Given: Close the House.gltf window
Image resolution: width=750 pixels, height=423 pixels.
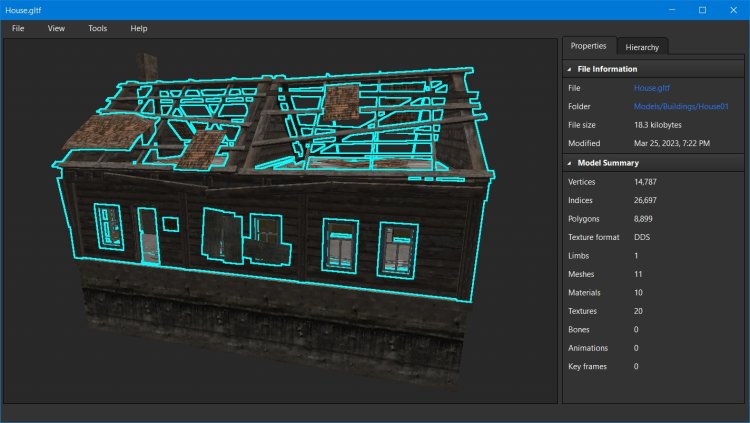Looking at the screenshot, I should (x=734, y=10).
